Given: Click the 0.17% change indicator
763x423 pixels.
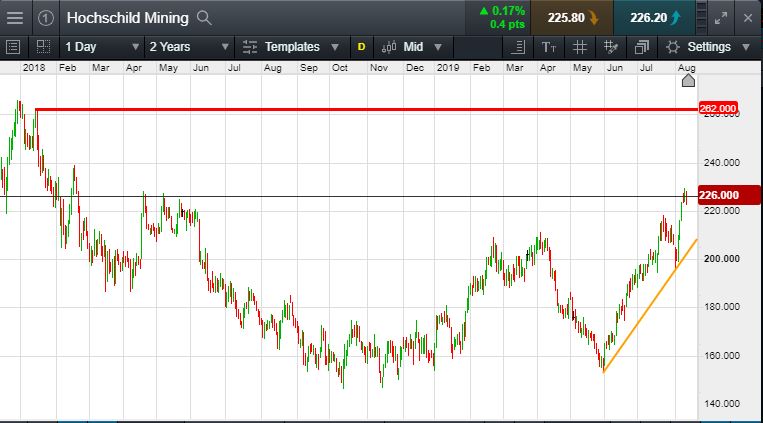Looking at the screenshot, I should tap(502, 11).
